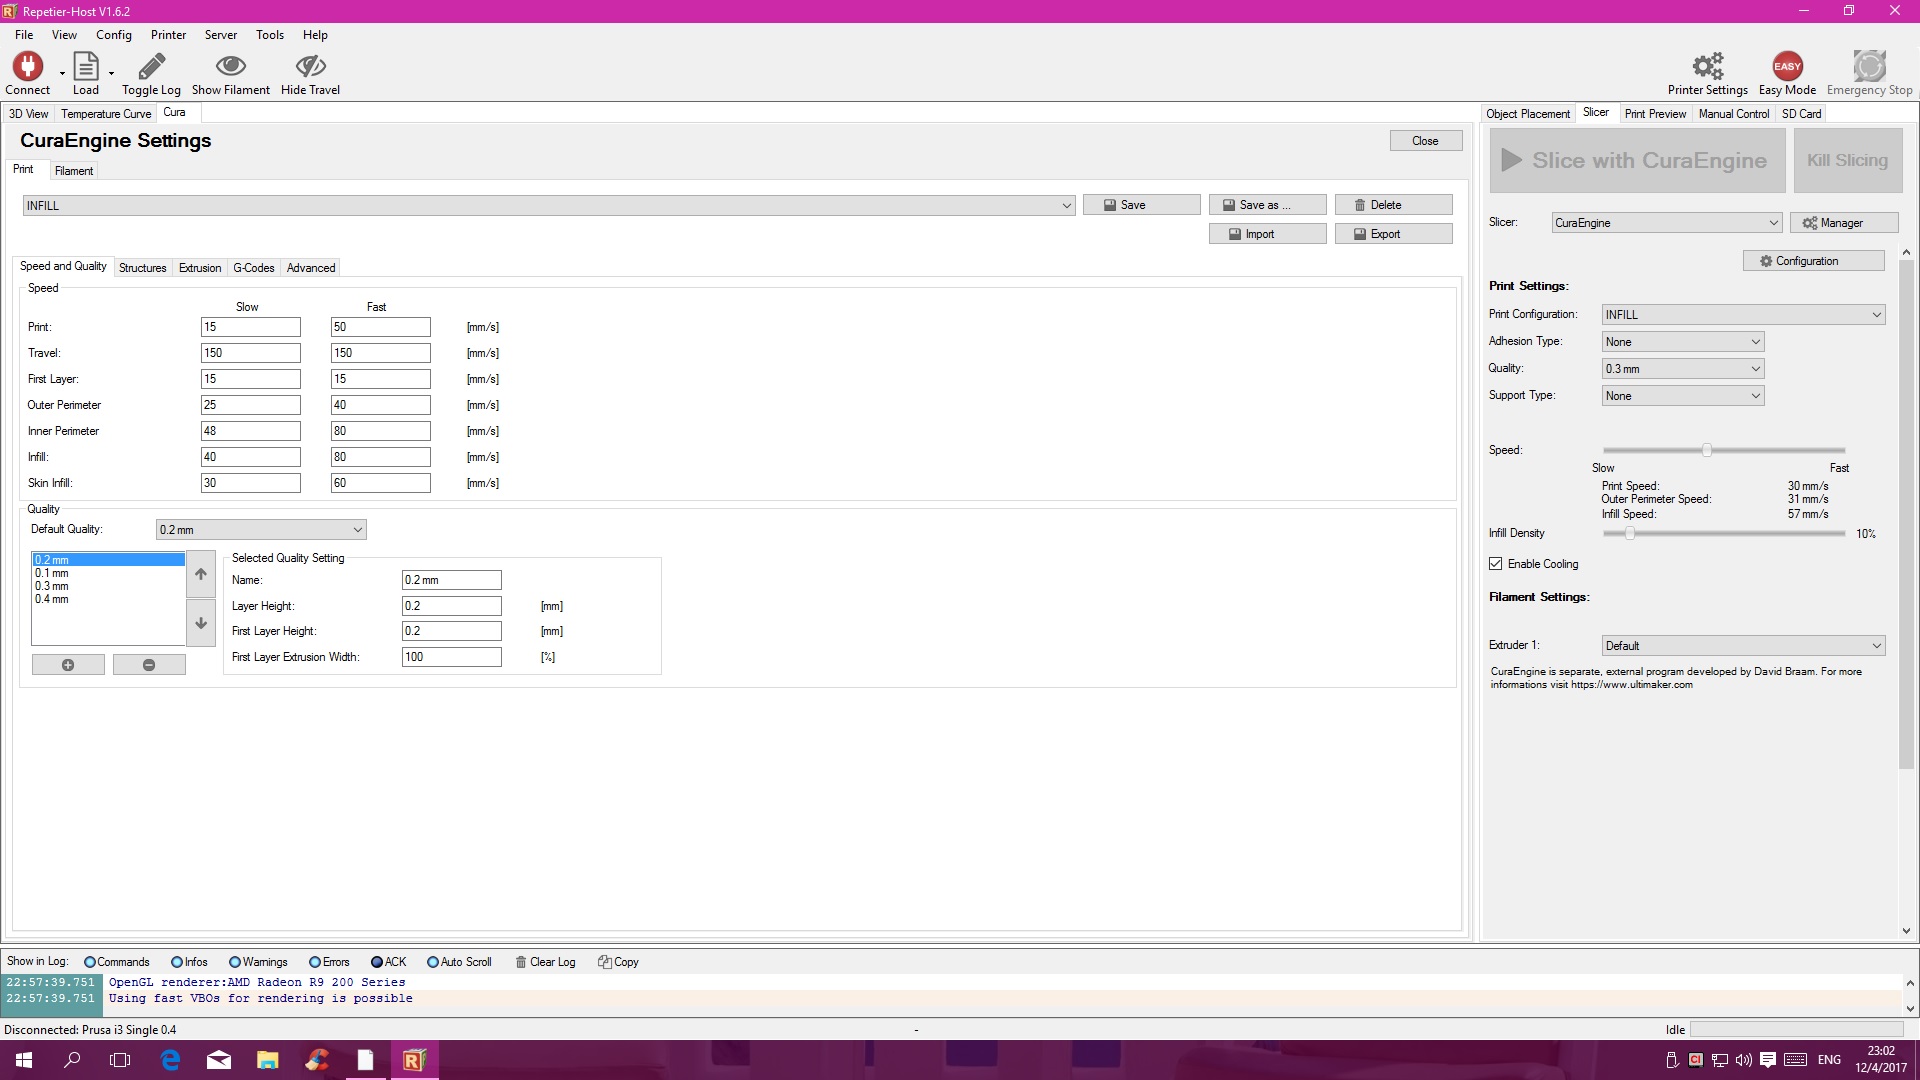Click the Show Filament eye icon
Image resolution: width=1920 pixels, height=1080 pixels.
pos(231,67)
